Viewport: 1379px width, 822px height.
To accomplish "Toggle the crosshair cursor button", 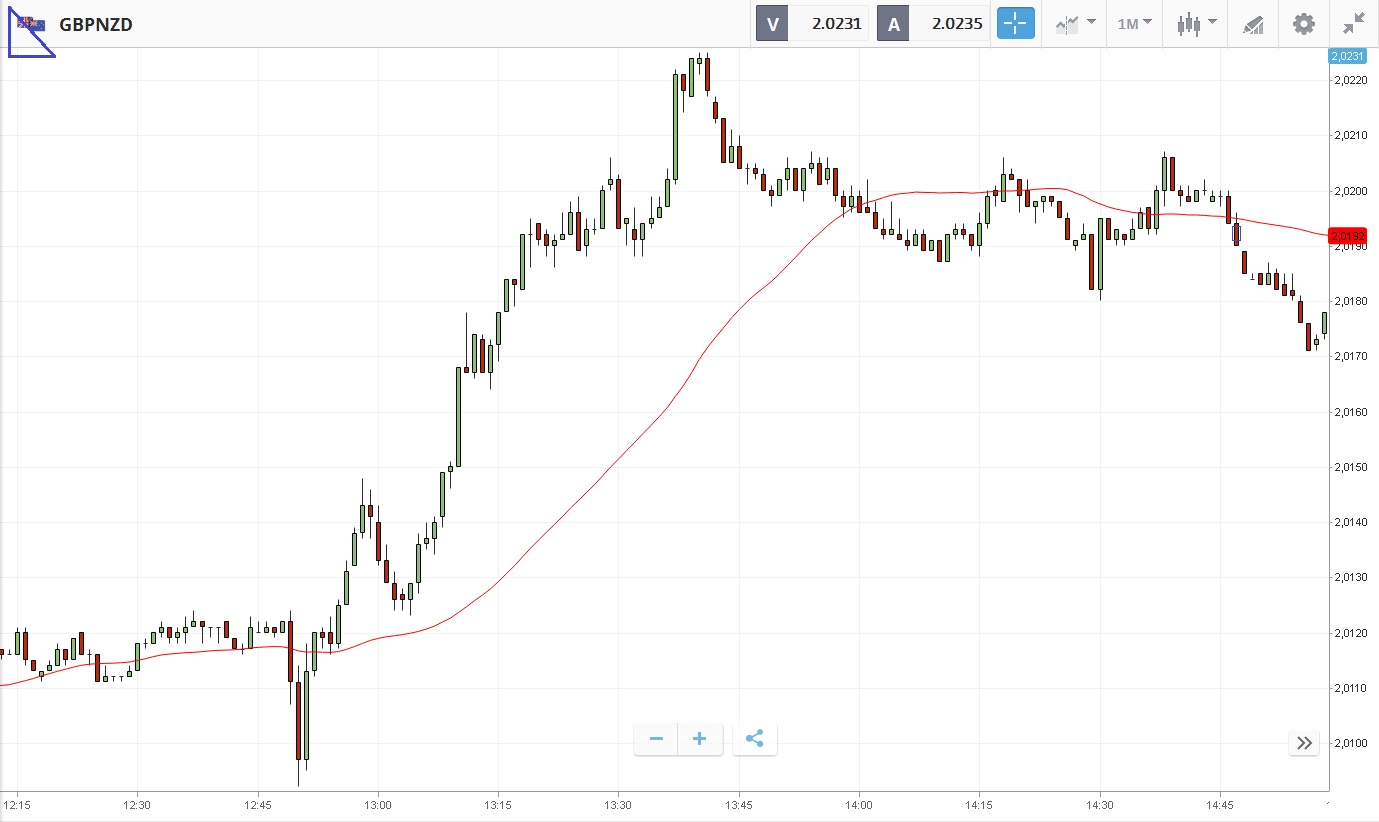I will coord(1015,24).
